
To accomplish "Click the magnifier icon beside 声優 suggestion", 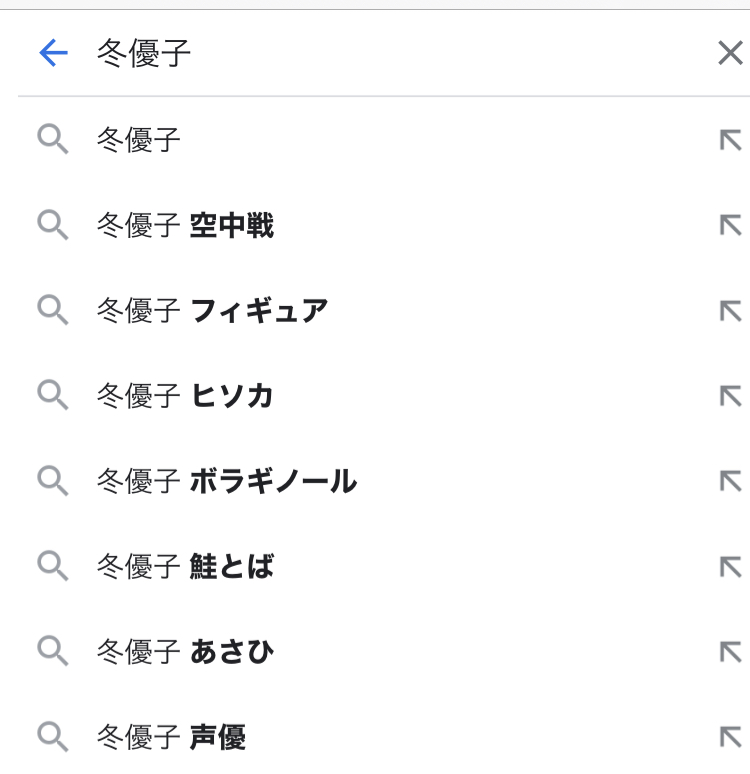I will coord(53,738).
